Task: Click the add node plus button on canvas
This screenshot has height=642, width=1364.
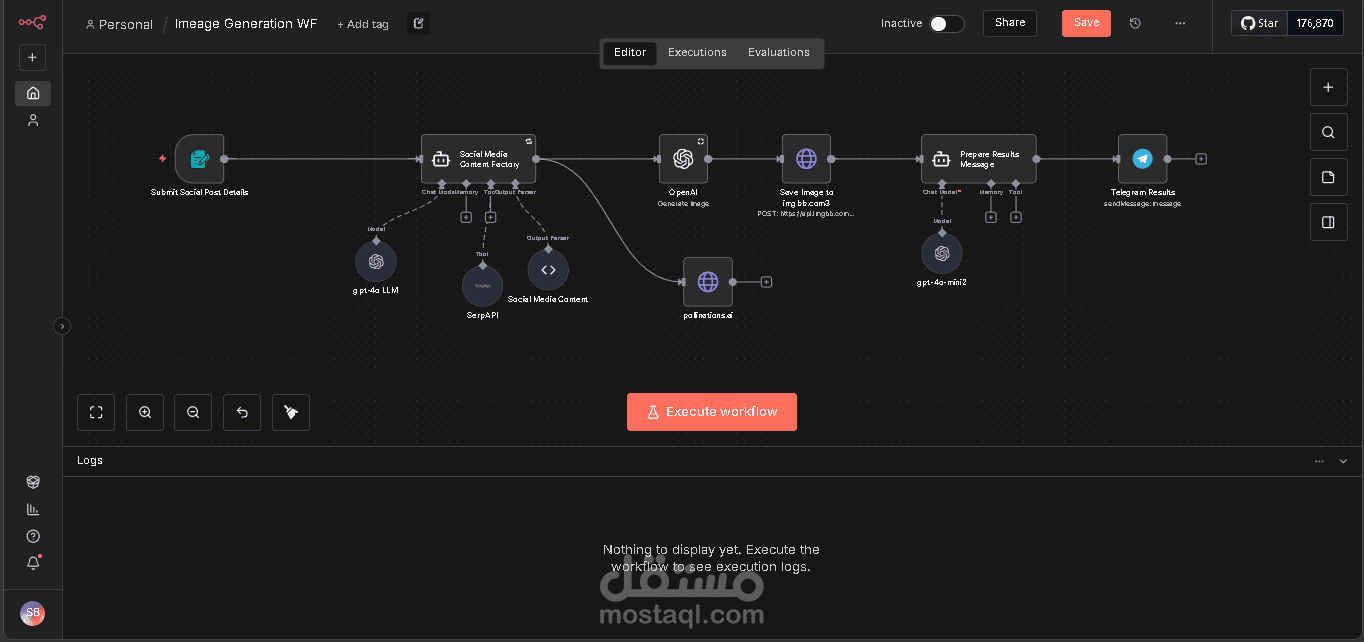Action: pyautogui.click(x=1328, y=87)
